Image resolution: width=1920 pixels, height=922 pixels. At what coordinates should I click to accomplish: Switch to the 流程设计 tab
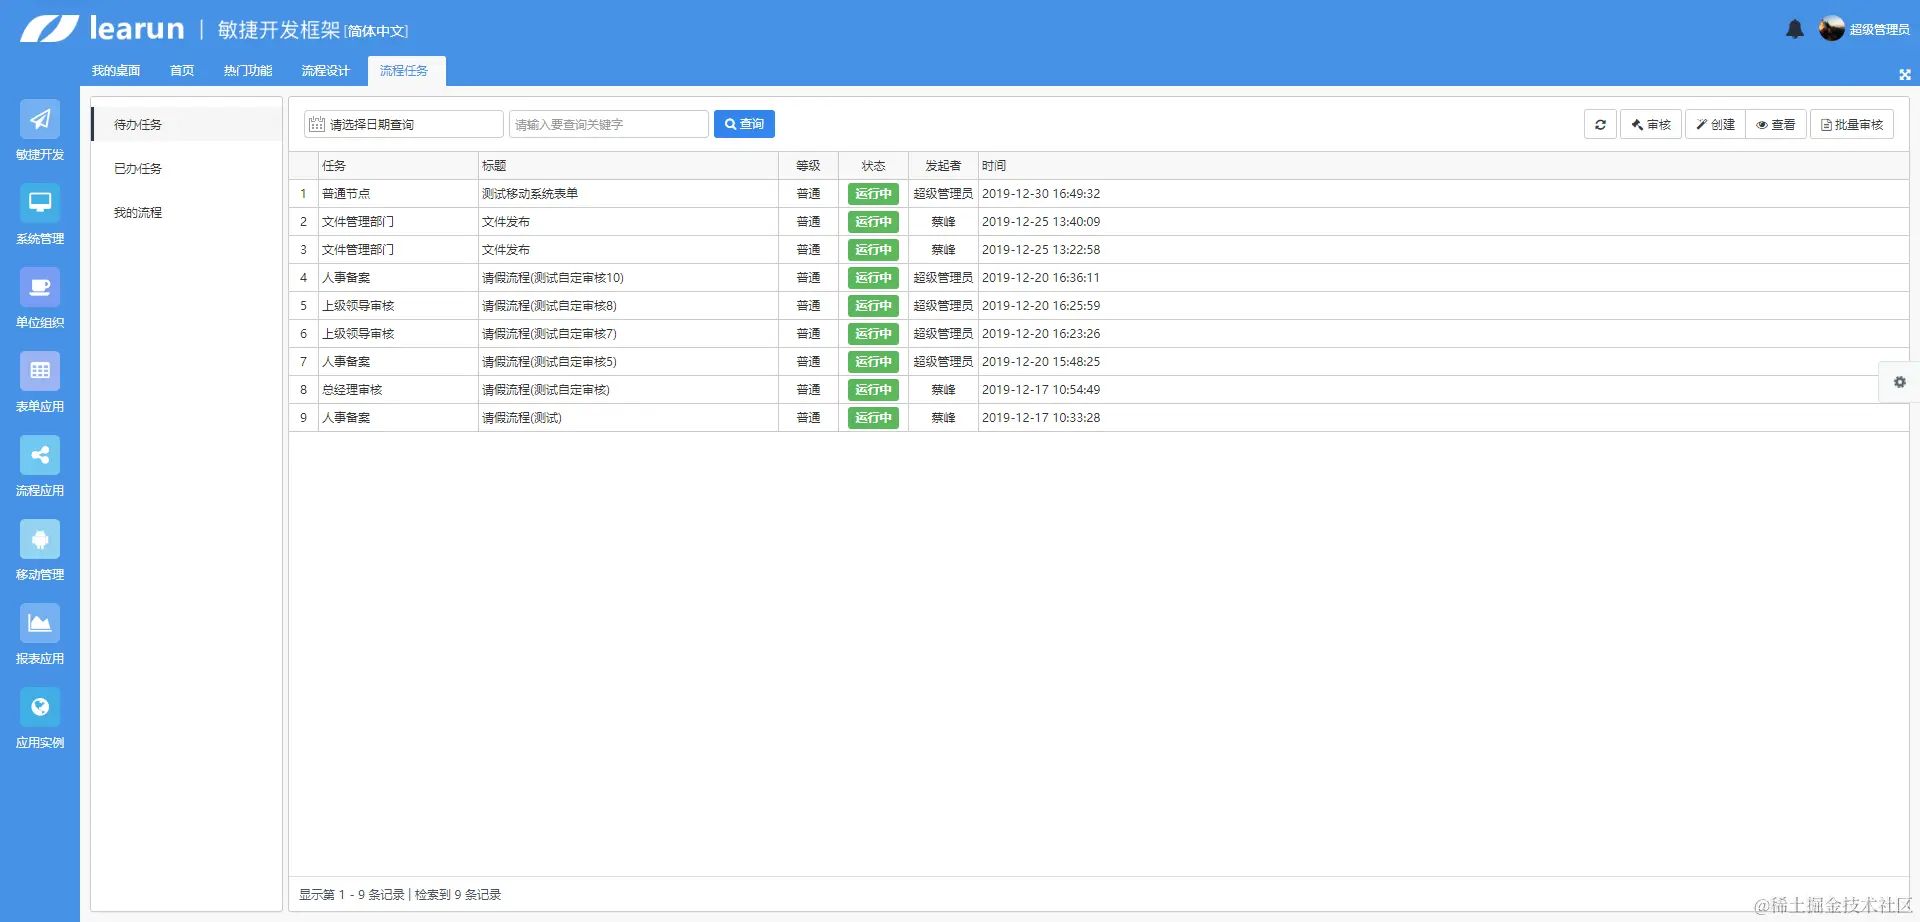tap(326, 71)
